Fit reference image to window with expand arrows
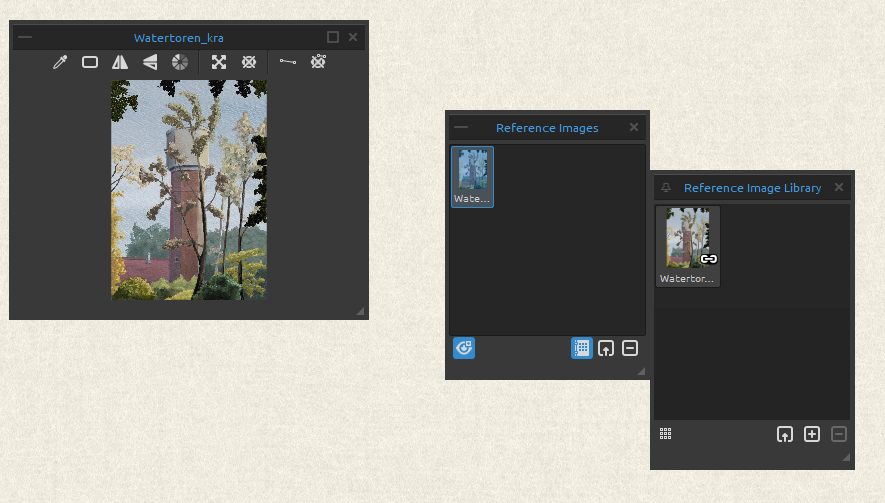 219,62
